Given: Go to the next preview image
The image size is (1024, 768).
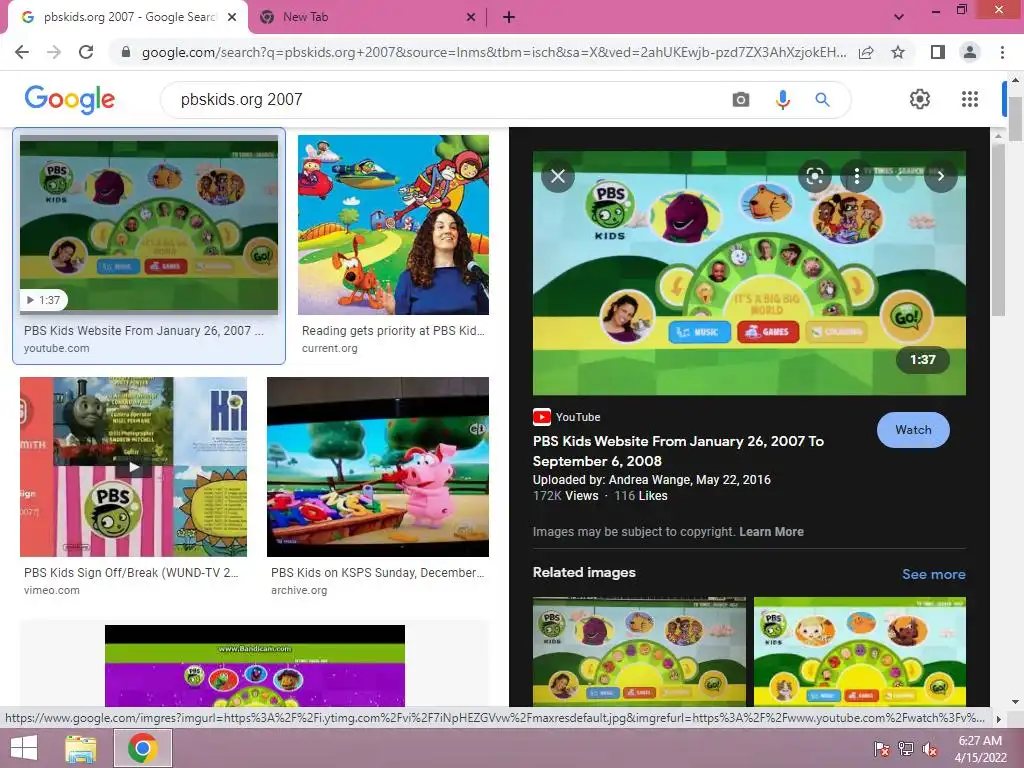Looking at the screenshot, I should click(x=940, y=176).
